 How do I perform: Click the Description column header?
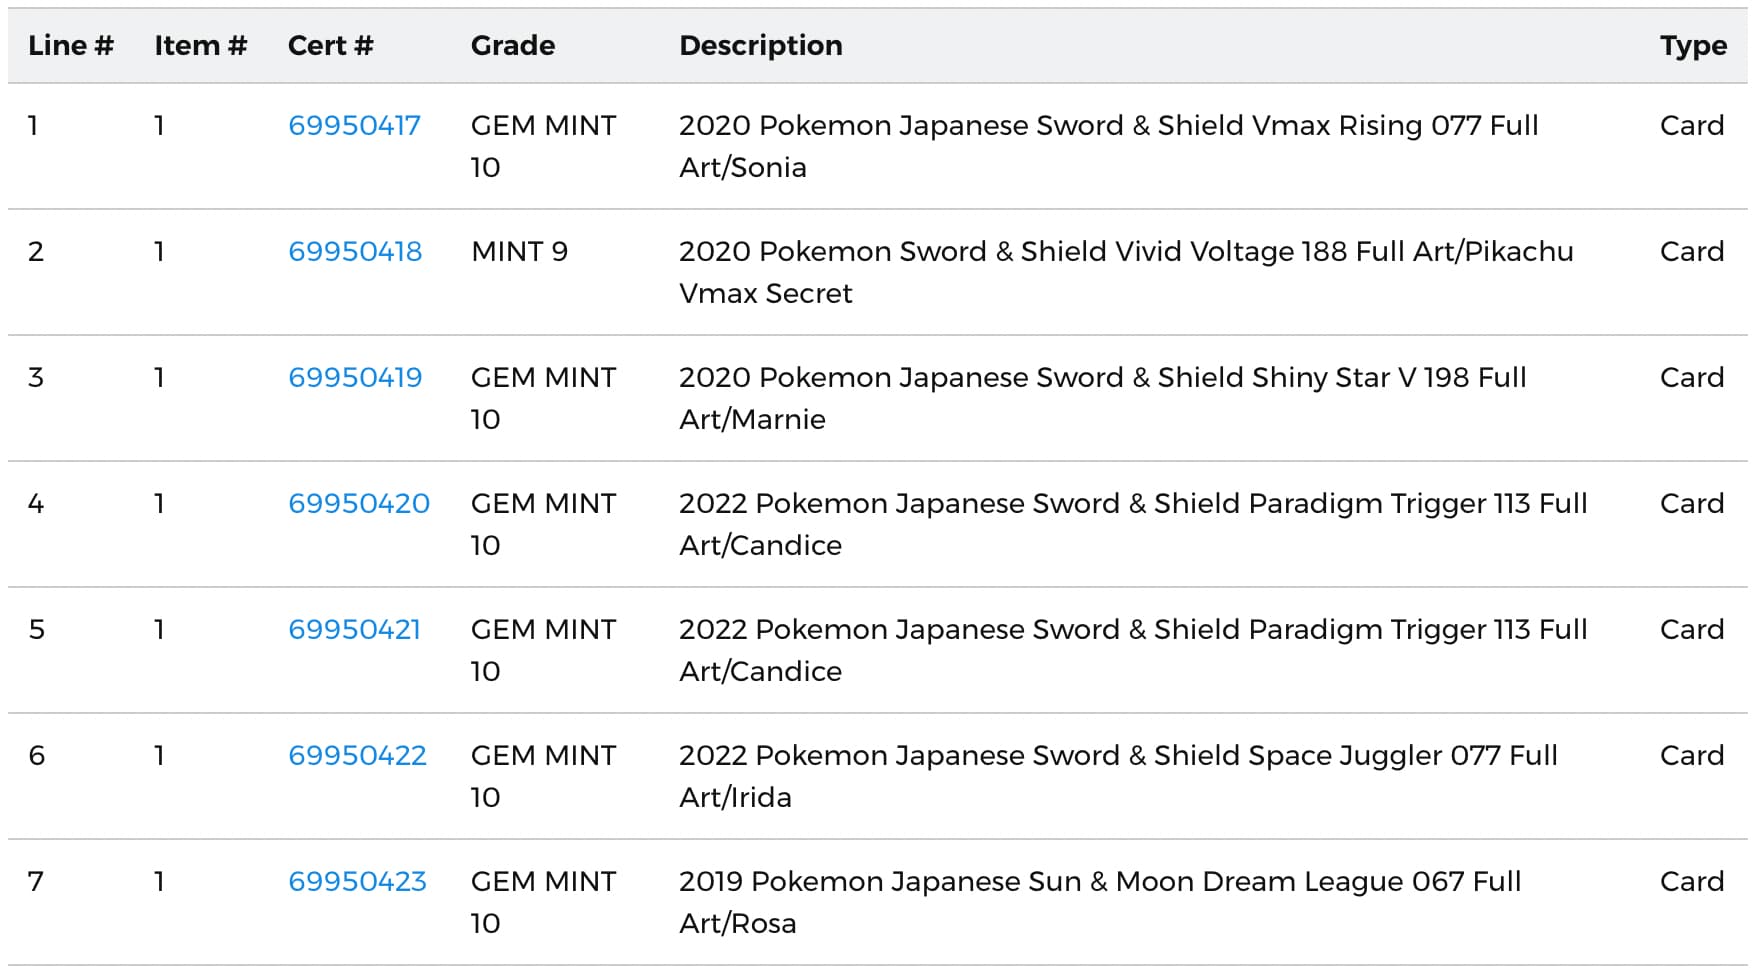pyautogui.click(x=760, y=46)
